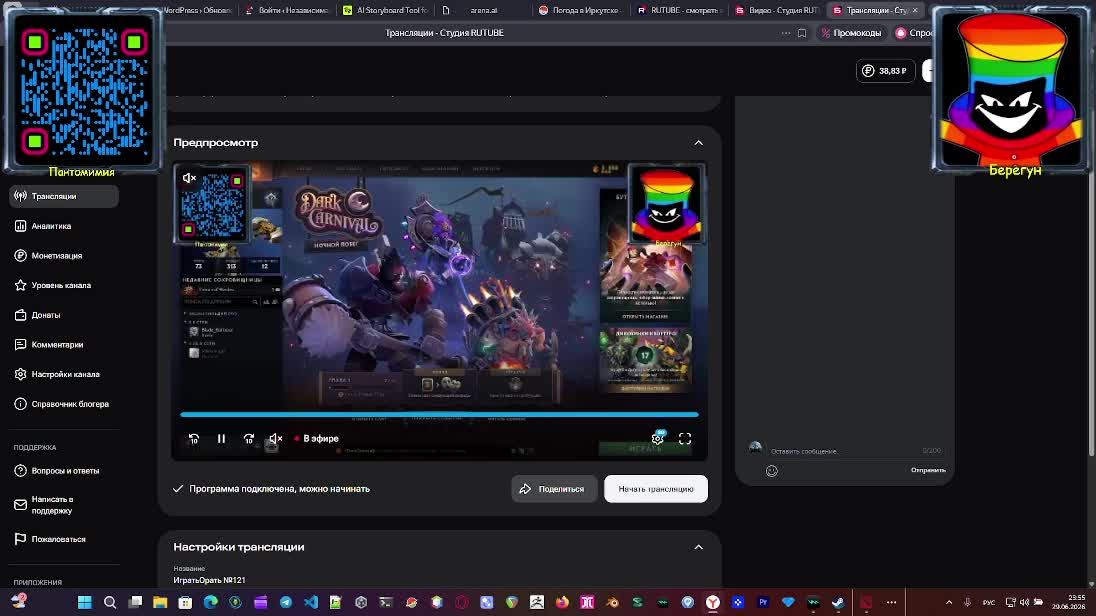Click Отправить to send the chat message
Viewport: 1096px width, 616px height.
(928, 471)
